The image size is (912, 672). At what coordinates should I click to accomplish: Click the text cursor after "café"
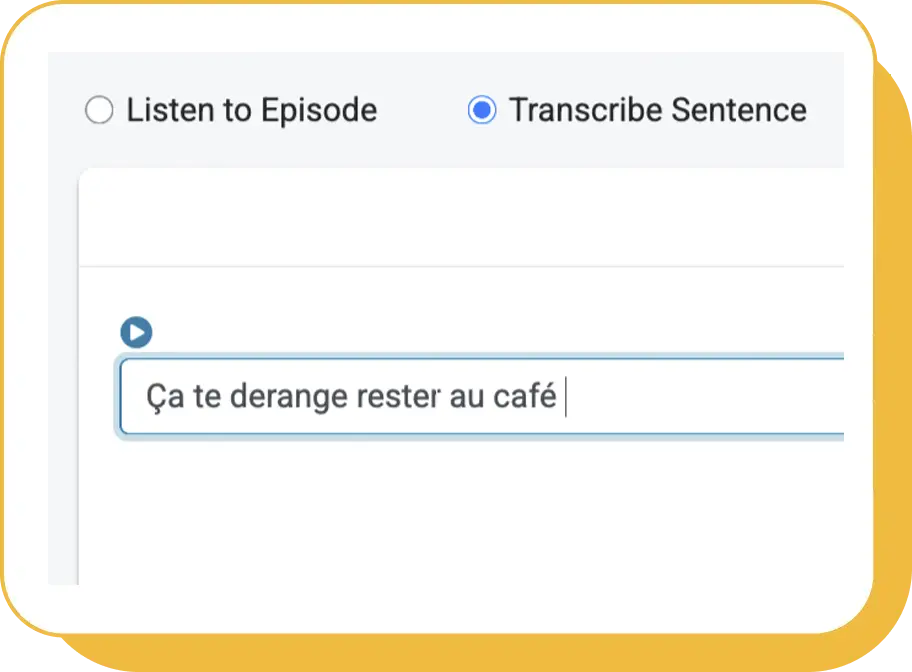pos(566,397)
